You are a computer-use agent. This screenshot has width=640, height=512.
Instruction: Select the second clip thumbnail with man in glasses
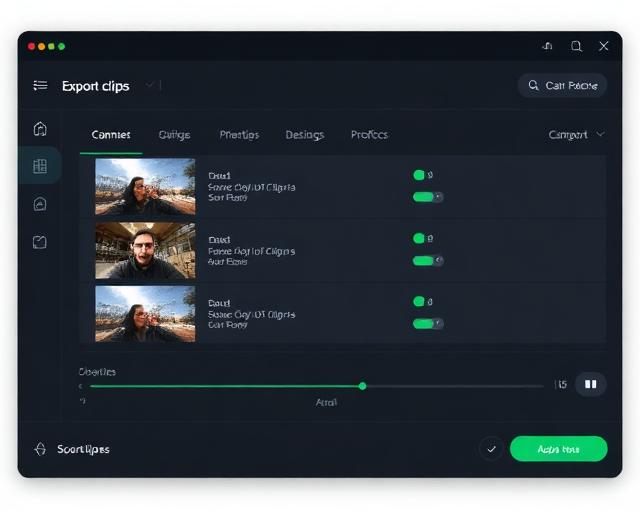click(x=145, y=250)
